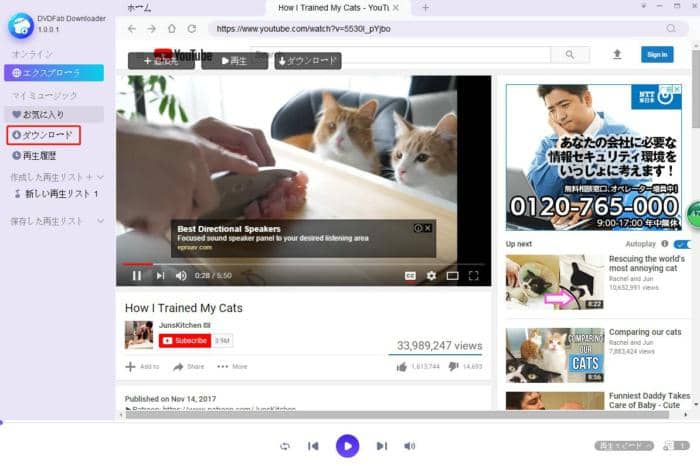This screenshot has height=466, width=700.
Task: Close the Best Directional Speakers ad overlay
Action: 428,228
